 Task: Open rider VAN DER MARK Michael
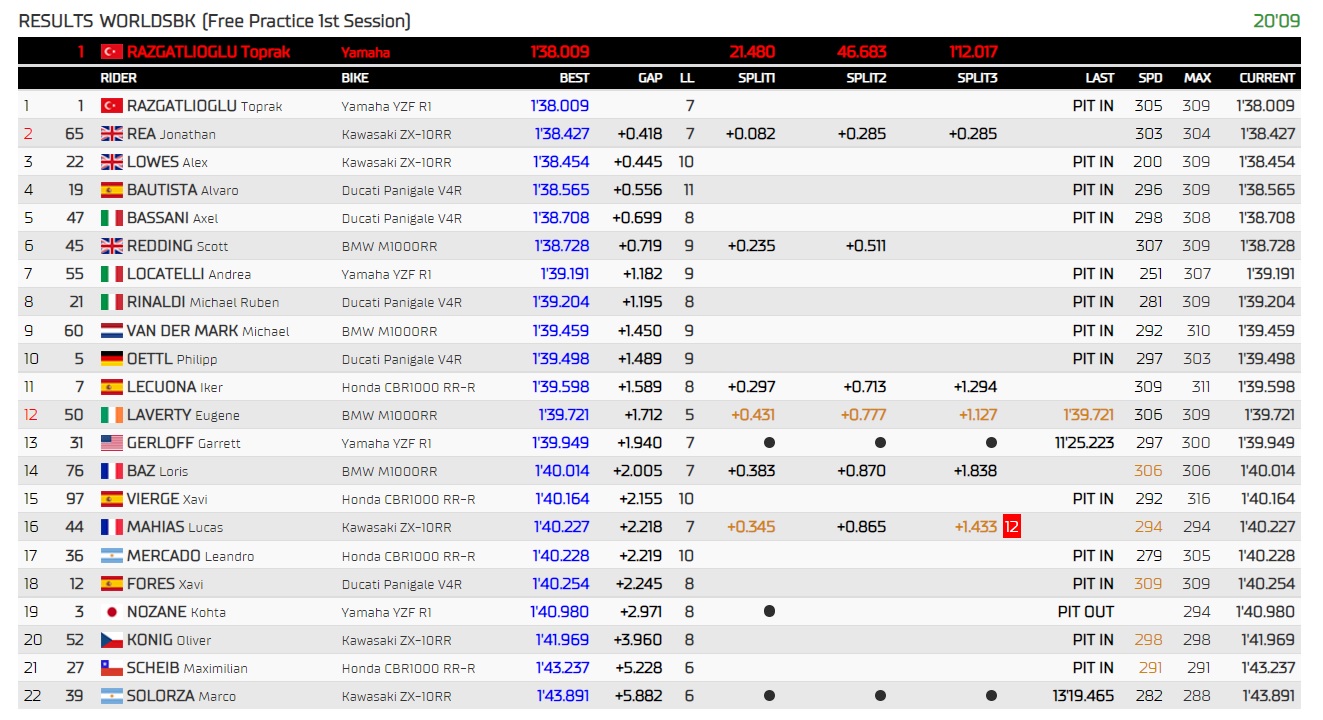tap(208, 330)
